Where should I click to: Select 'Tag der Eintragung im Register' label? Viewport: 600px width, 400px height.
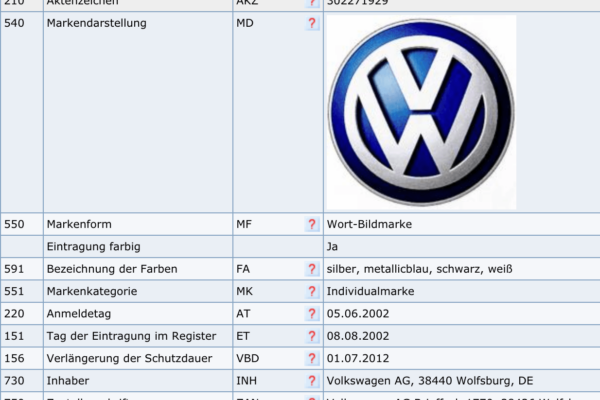point(131,336)
